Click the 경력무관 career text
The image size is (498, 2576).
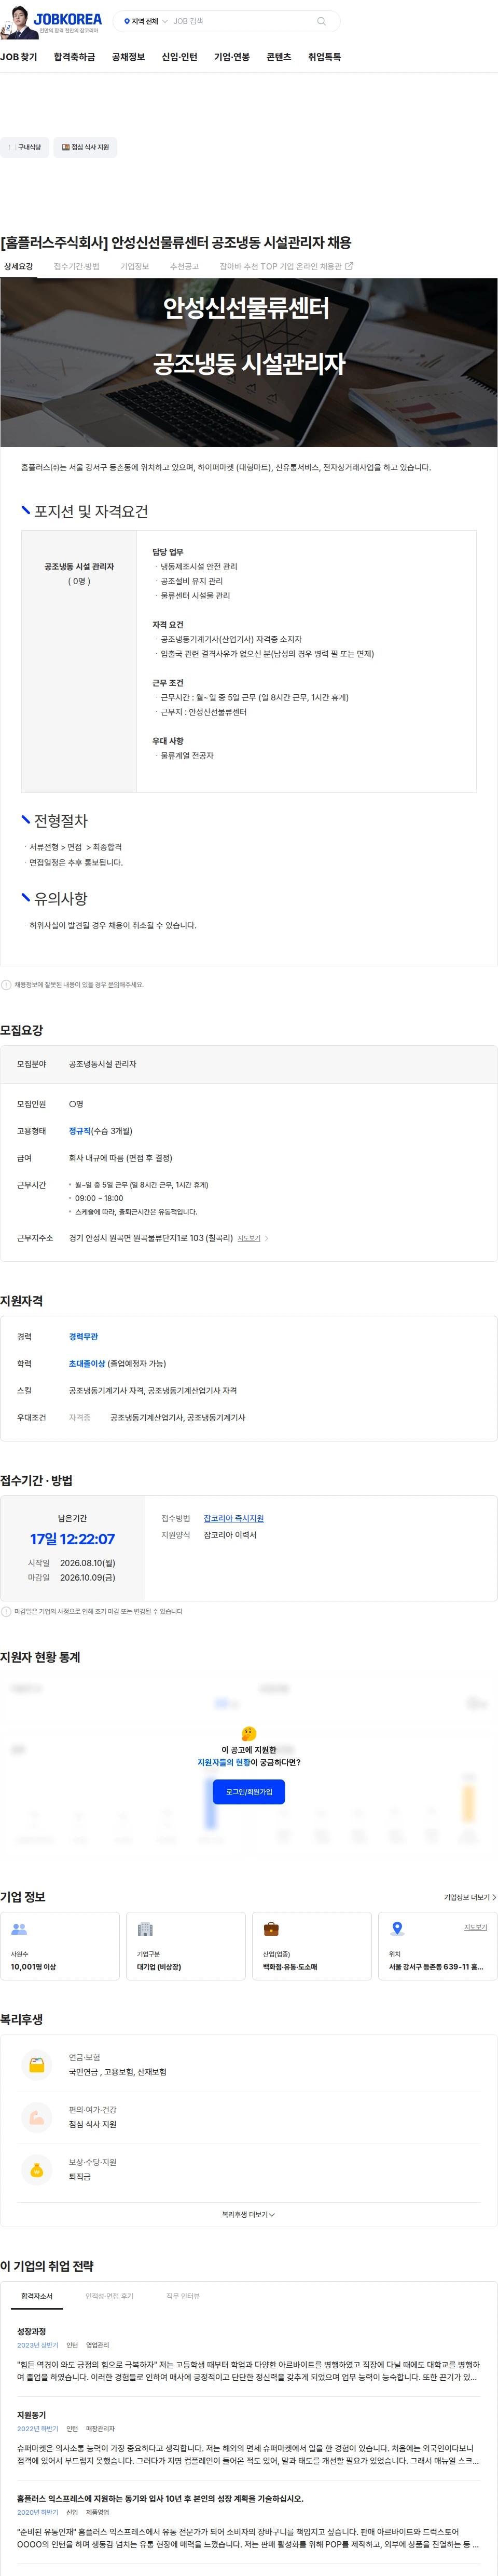pyautogui.click(x=83, y=1337)
